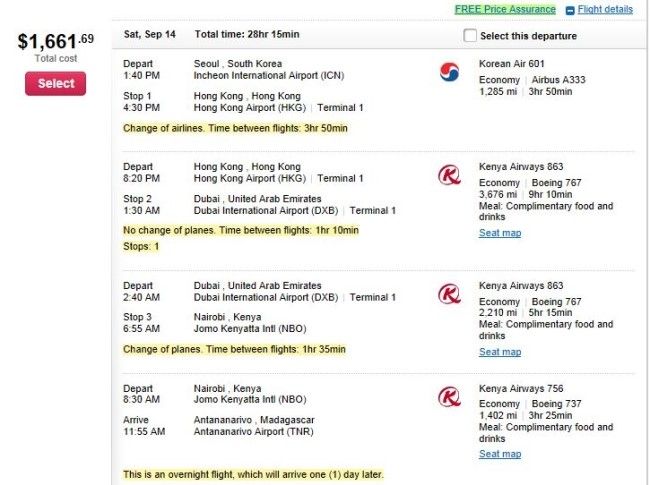Image resolution: width=650 pixels, height=485 pixels.
Task: Click the Change of airlines notice
Action: pyautogui.click(x=235, y=128)
